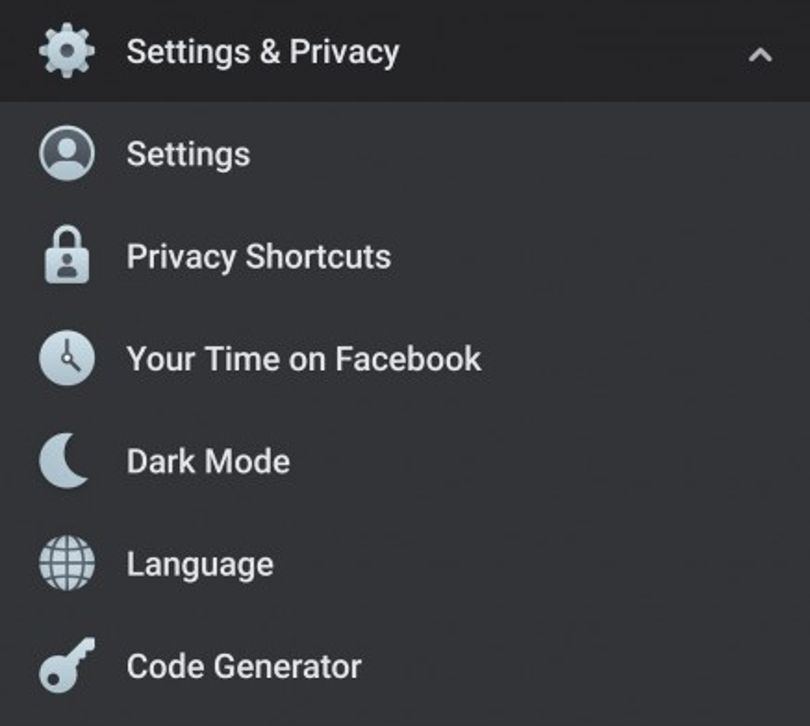The height and width of the screenshot is (726, 810).
Task: Open Privacy Shortcuts from the list
Action: [259, 257]
